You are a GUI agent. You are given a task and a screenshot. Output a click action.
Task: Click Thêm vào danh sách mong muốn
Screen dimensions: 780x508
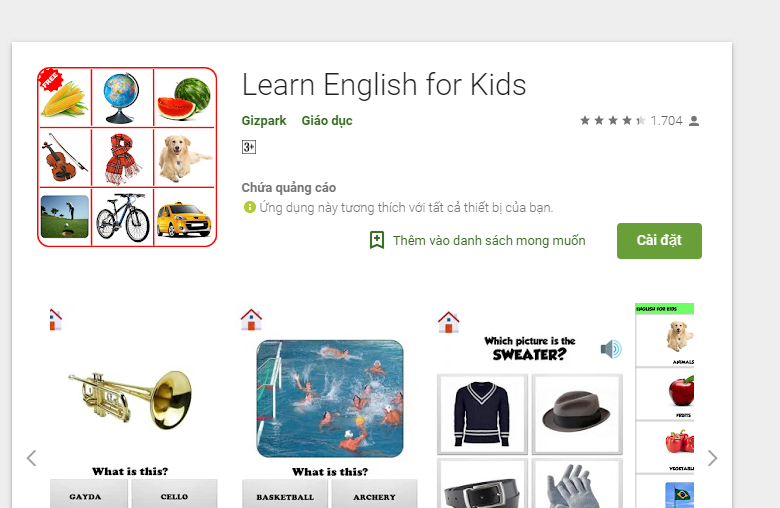coord(489,241)
